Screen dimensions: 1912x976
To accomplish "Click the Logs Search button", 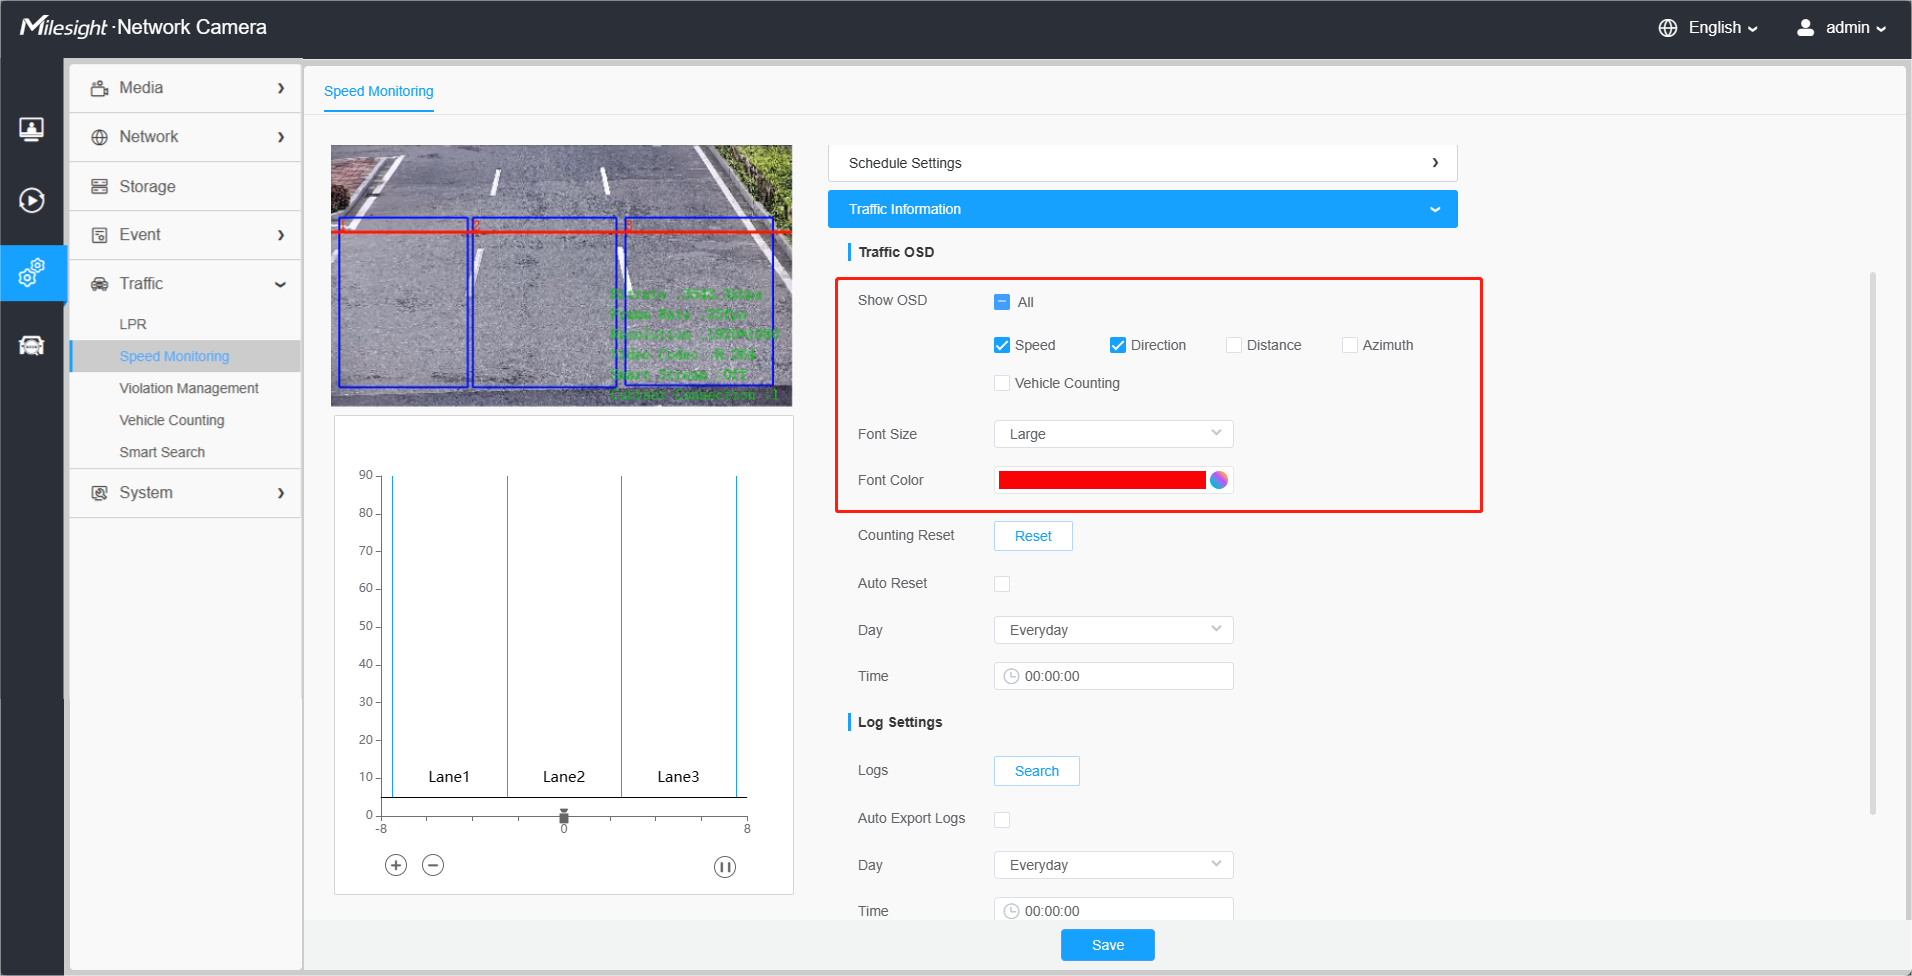I will [x=1036, y=771].
